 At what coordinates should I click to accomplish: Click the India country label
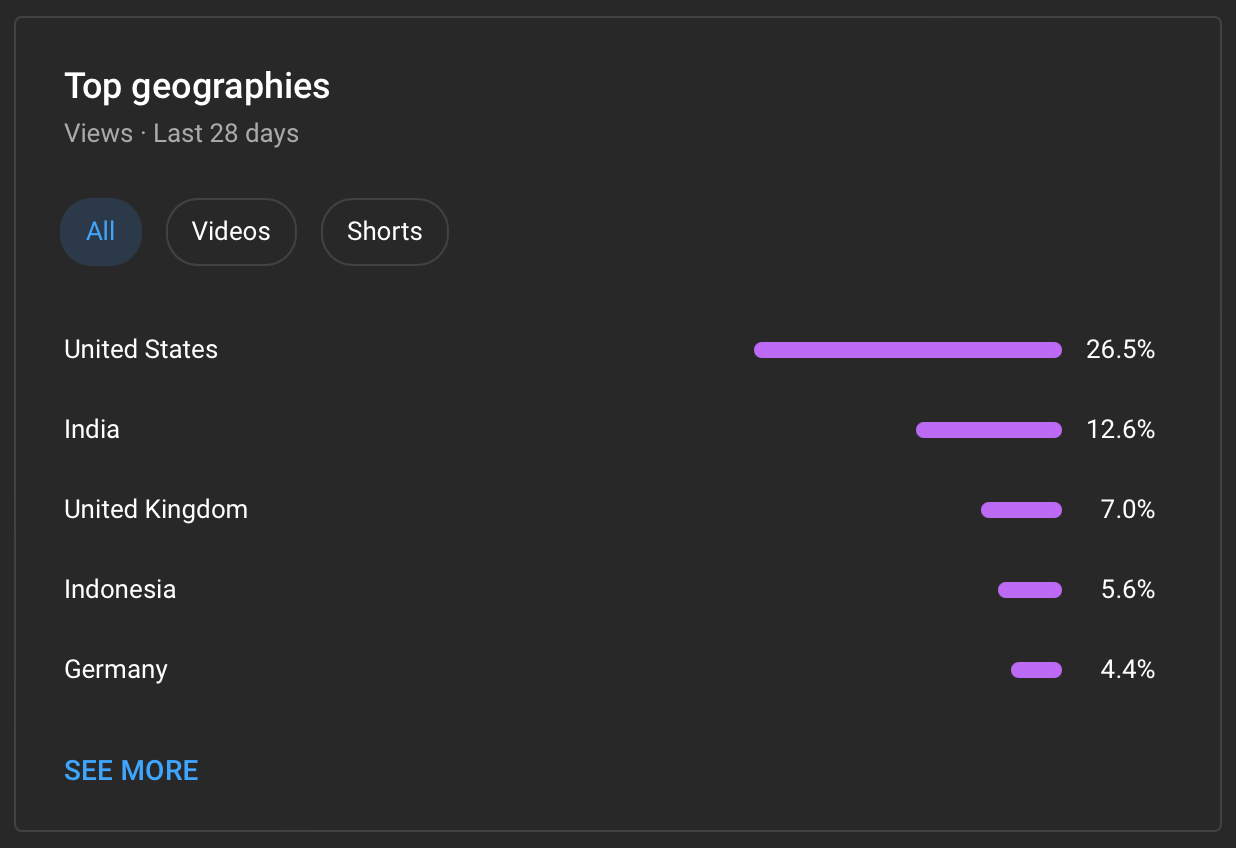[x=92, y=429]
